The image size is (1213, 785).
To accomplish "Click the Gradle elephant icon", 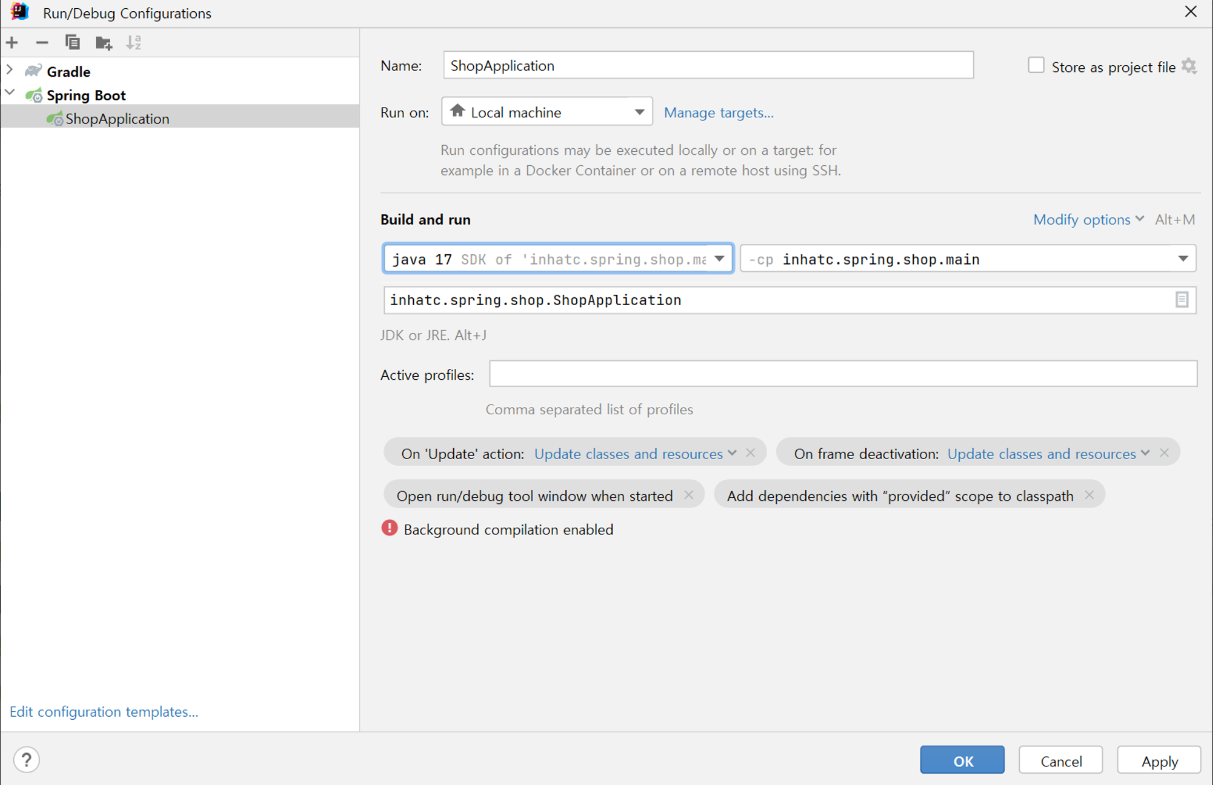I will [34, 71].
